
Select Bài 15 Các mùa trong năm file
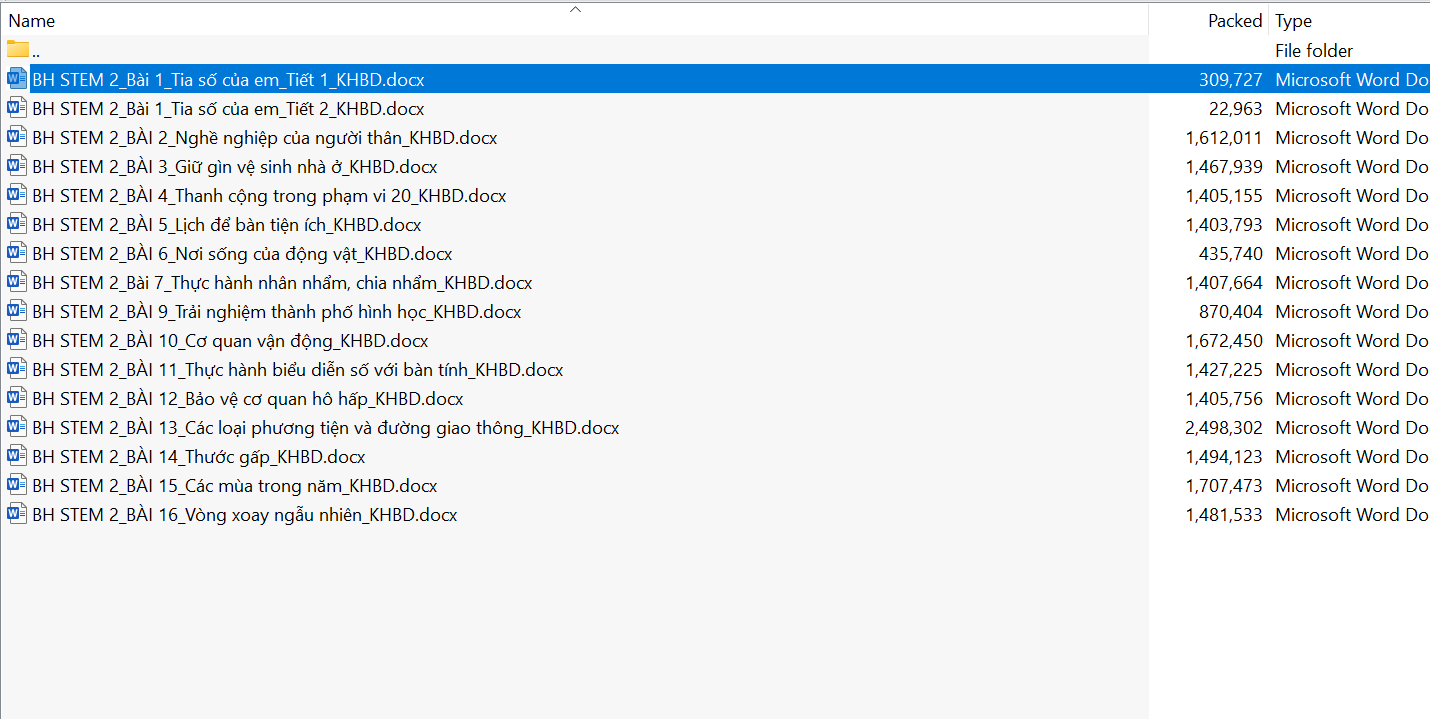pos(234,485)
